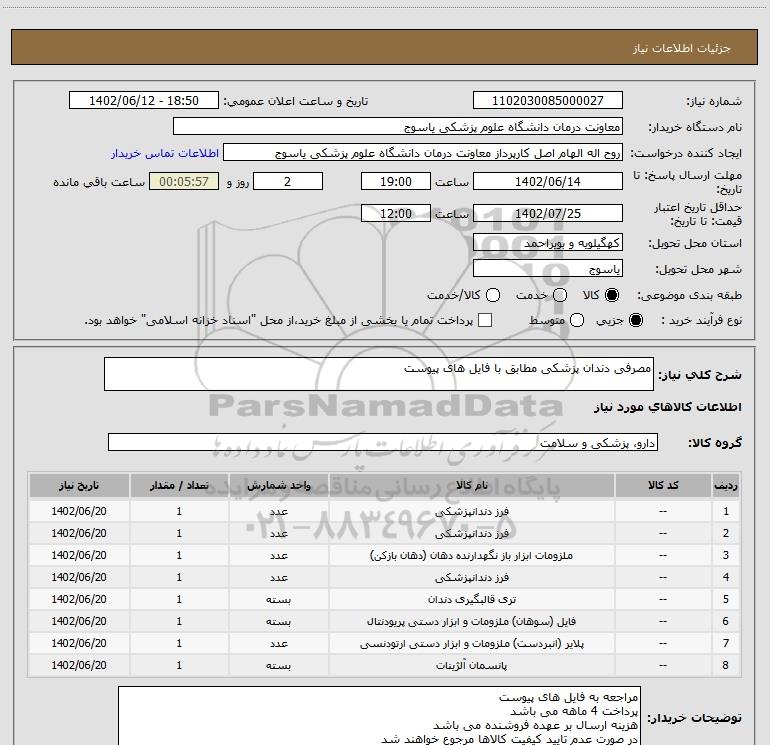Click the 00:05:57 remaining time box

pos(182,182)
